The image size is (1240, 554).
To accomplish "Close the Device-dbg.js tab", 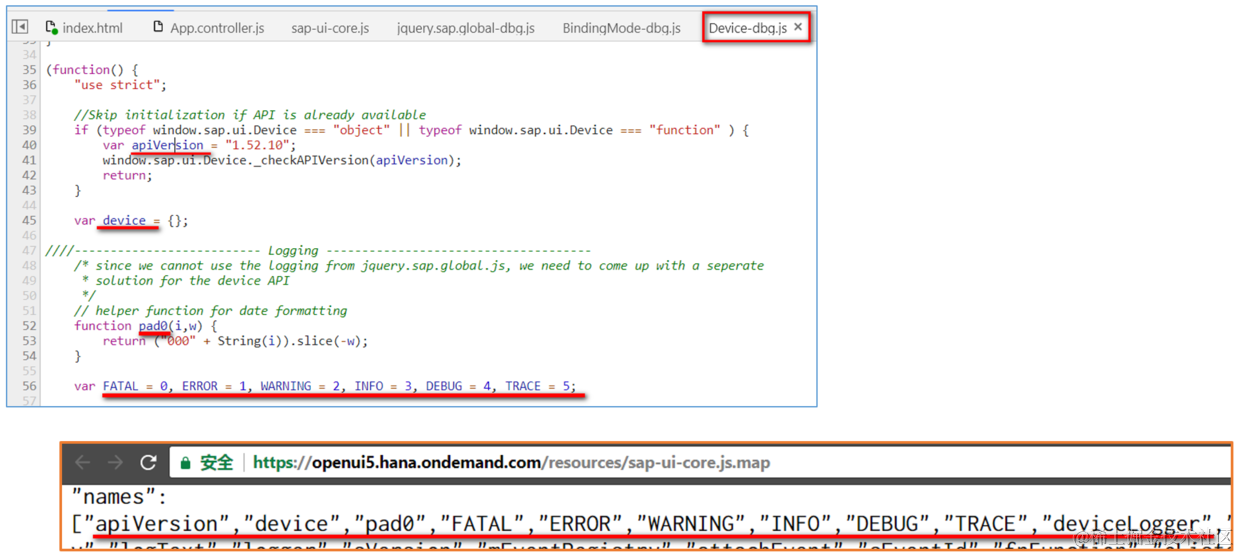I will click(798, 27).
